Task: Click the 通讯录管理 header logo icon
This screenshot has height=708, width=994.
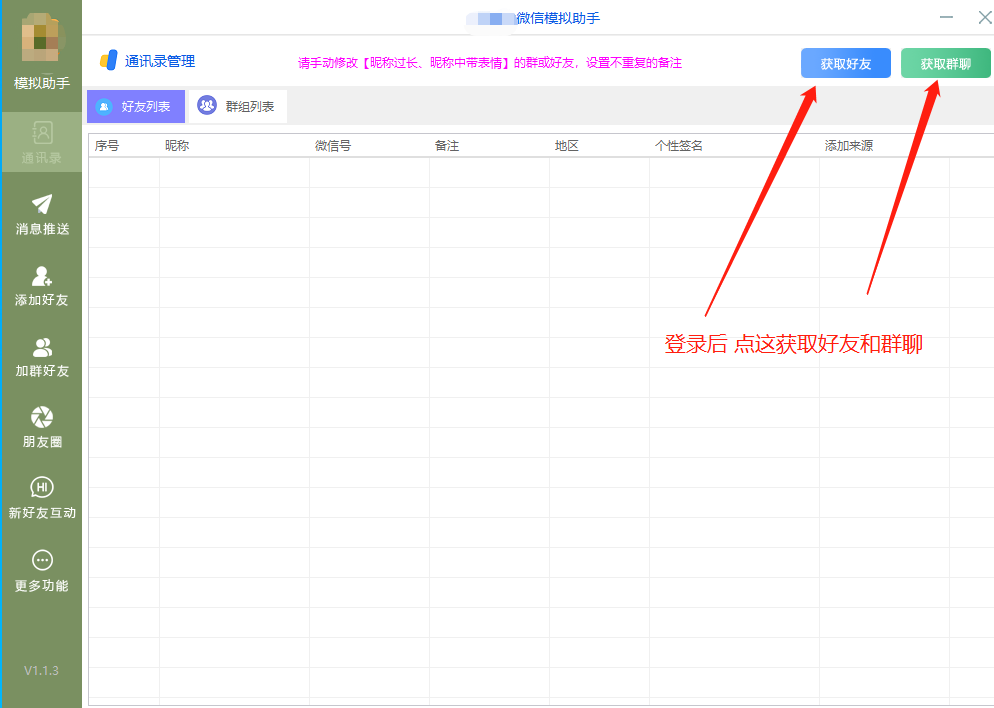Action: (x=108, y=61)
